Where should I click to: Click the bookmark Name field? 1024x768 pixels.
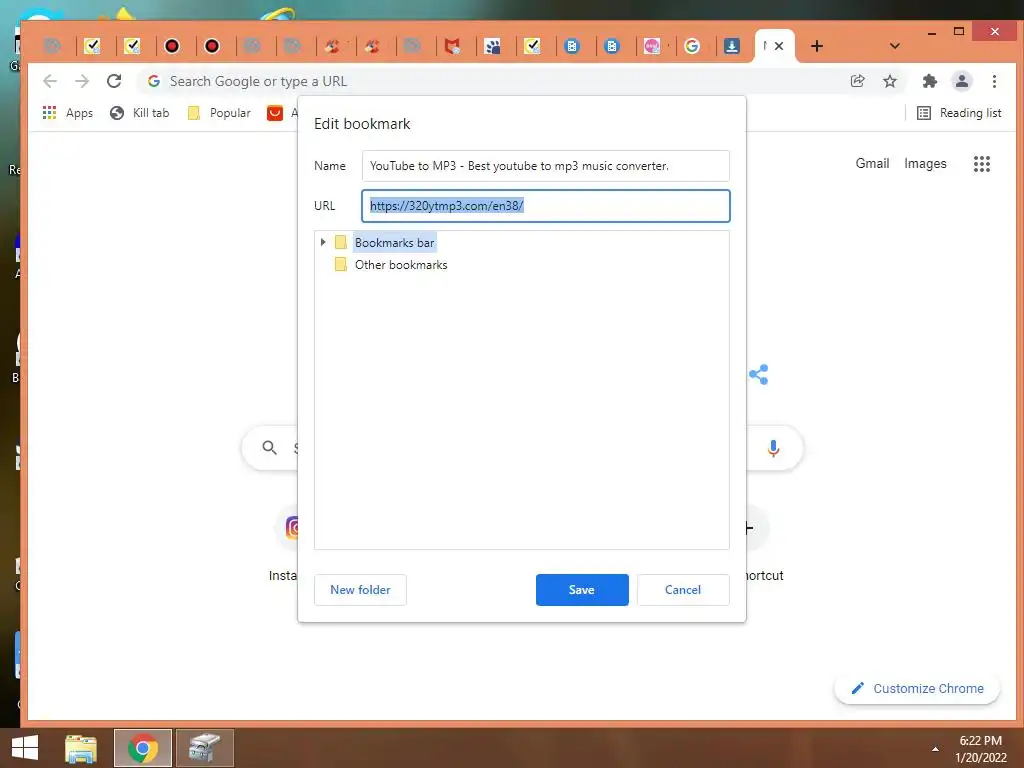pos(545,166)
